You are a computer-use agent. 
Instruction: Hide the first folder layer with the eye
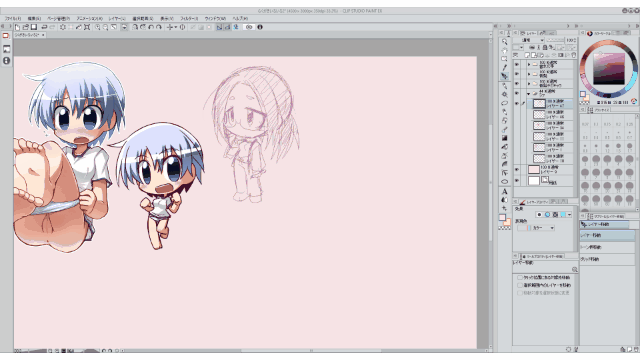tap(517, 64)
